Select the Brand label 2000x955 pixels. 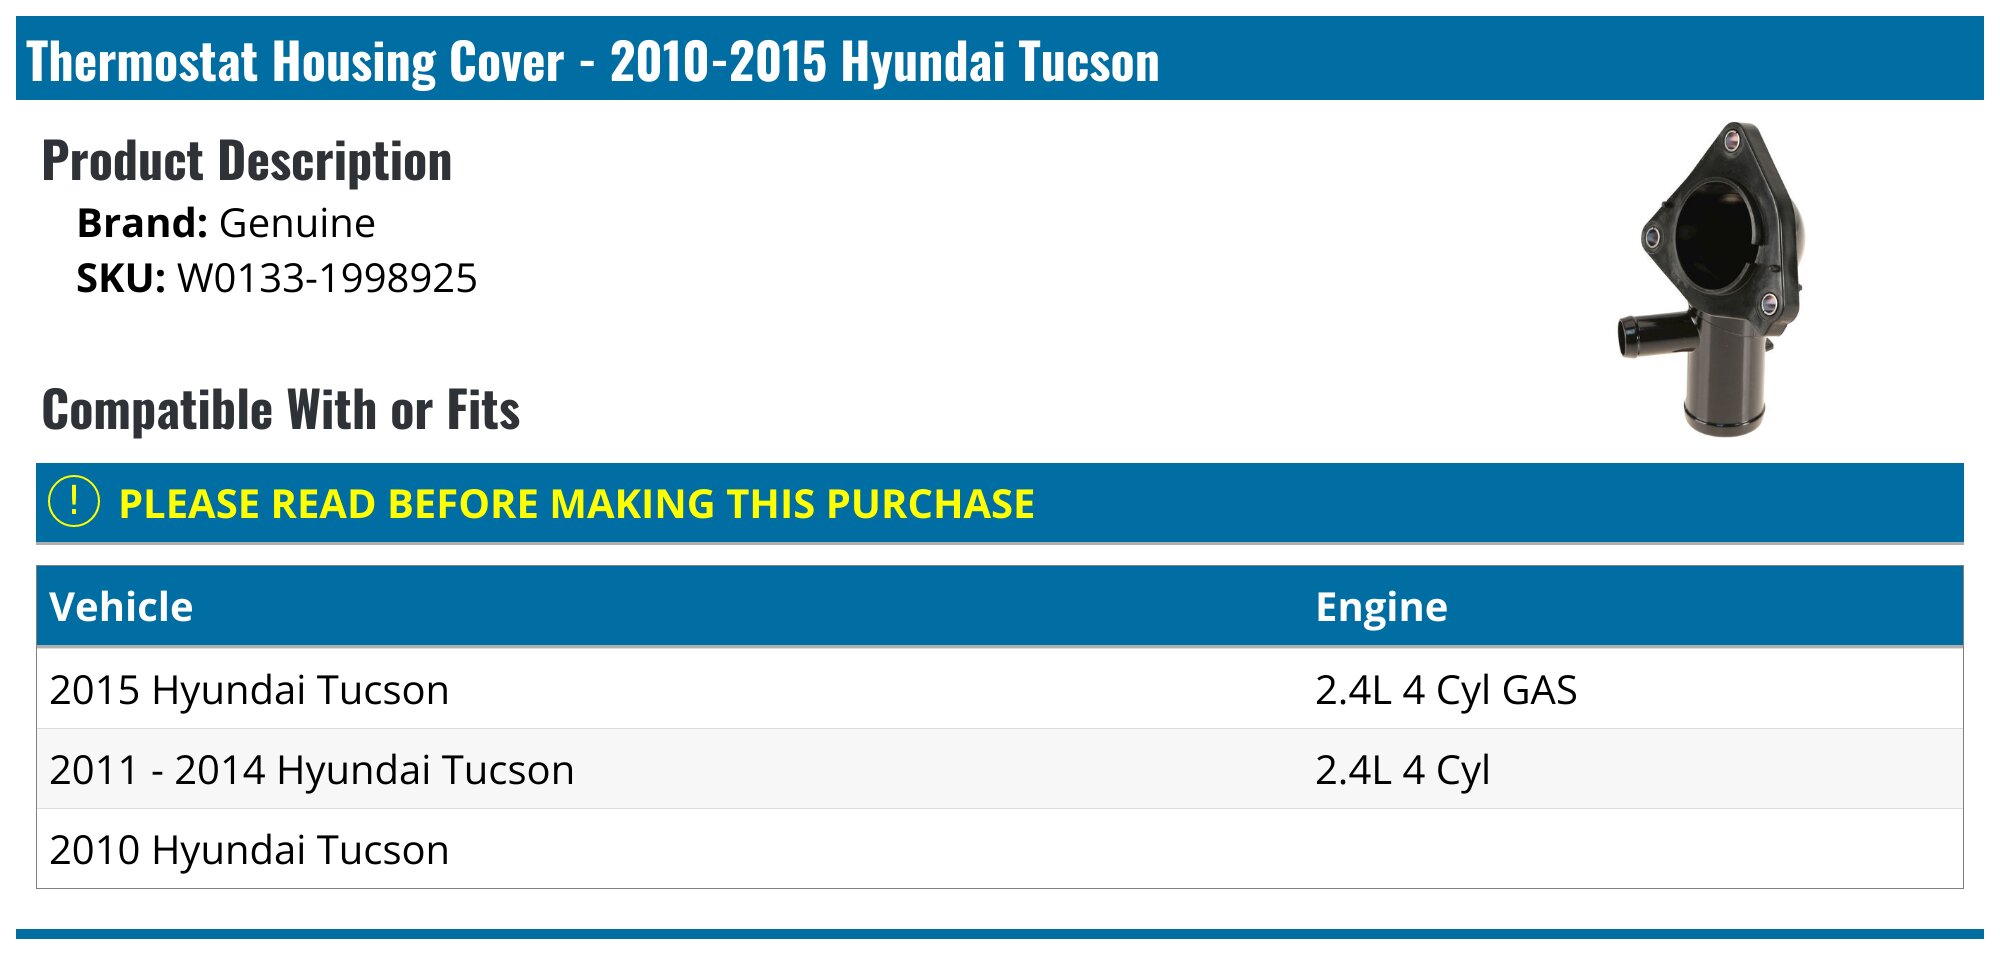tap(141, 223)
